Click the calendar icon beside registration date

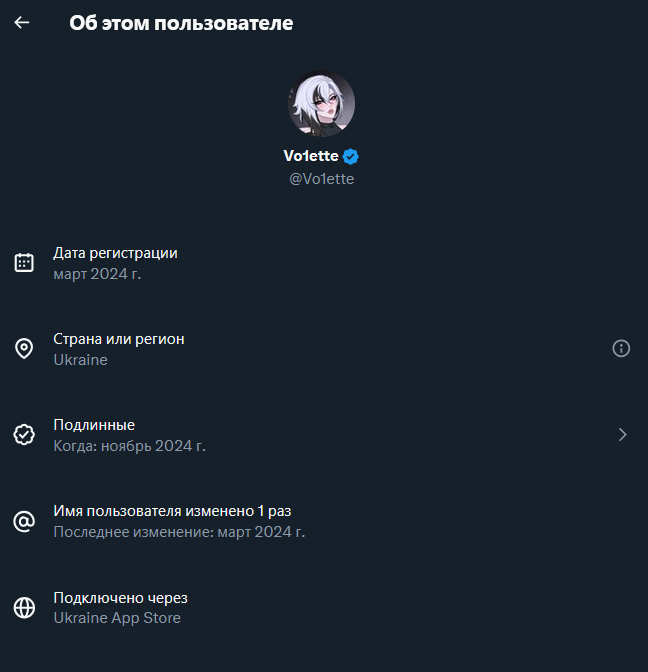[24, 263]
